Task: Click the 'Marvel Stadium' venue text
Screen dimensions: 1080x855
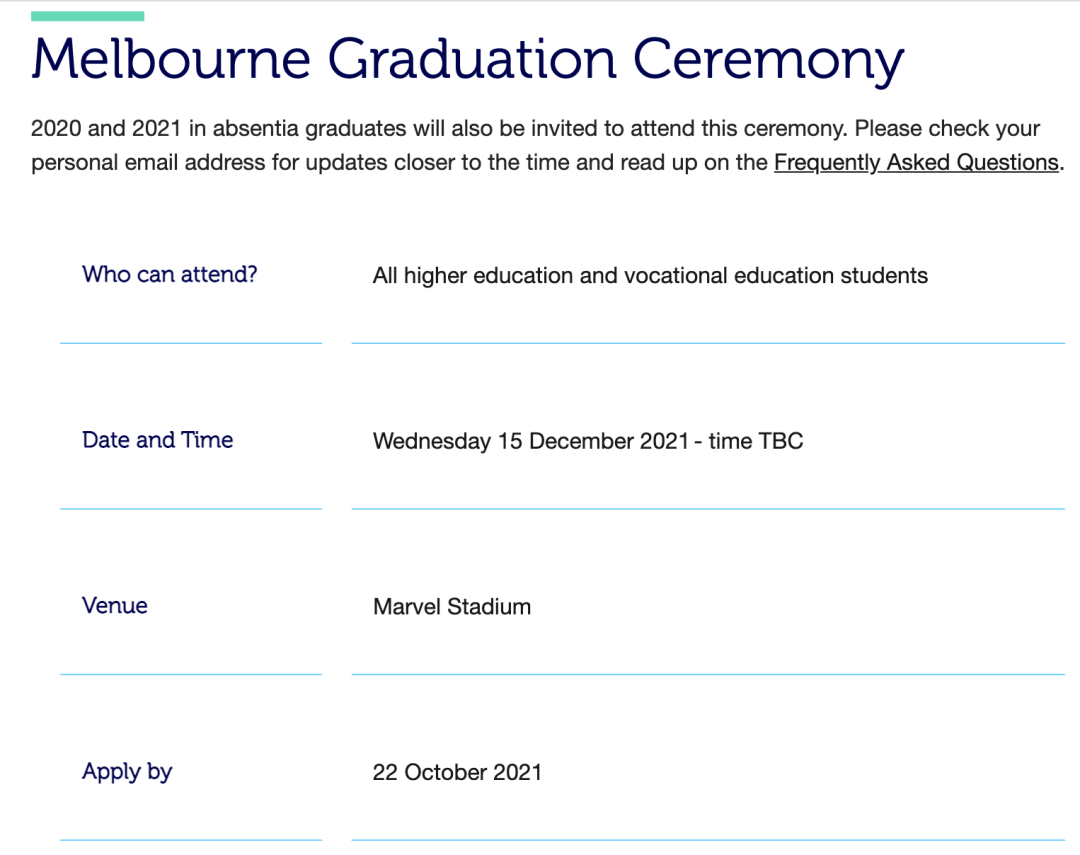Action: 452,607
